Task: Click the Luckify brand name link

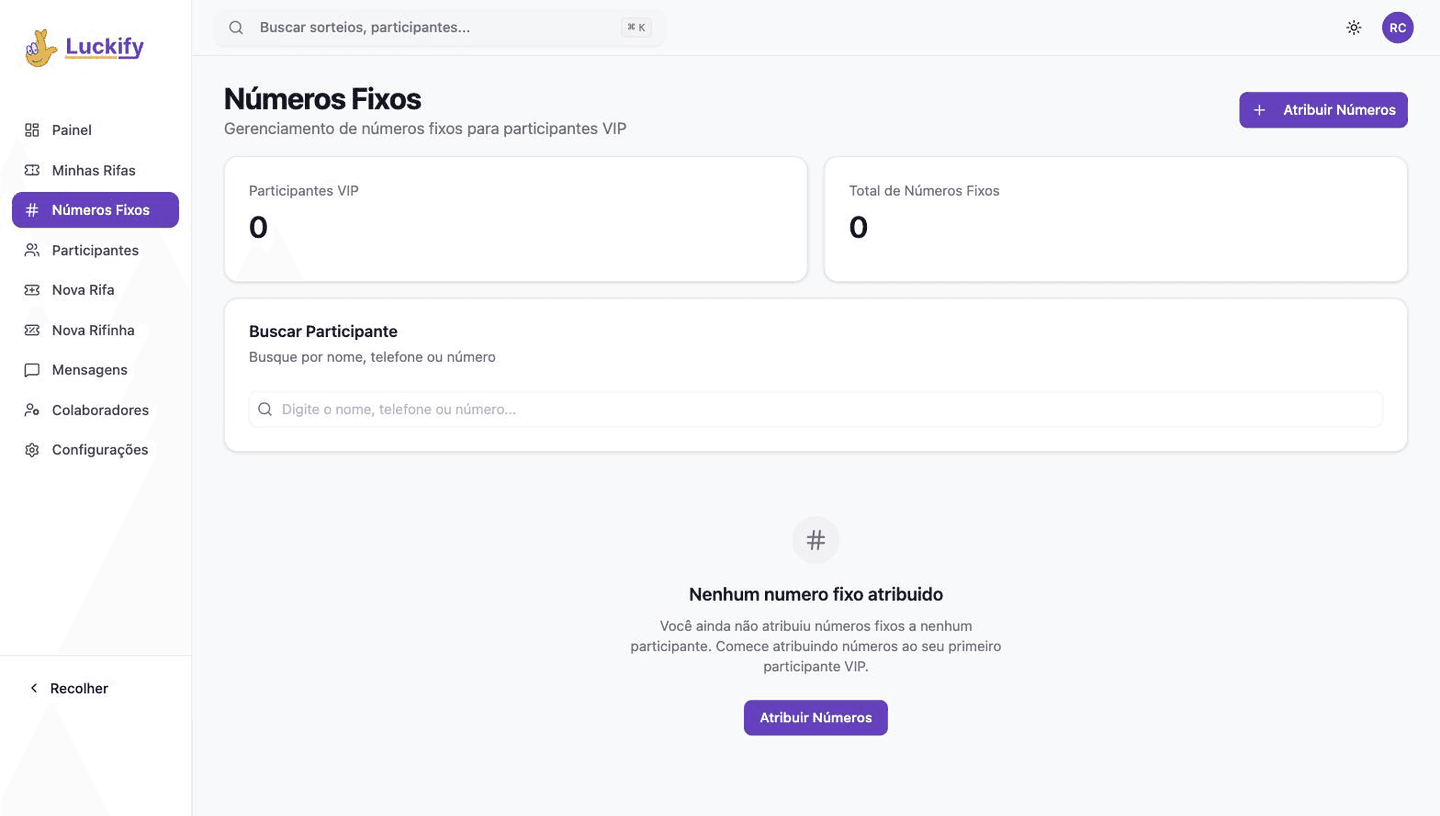Action: 105,47
